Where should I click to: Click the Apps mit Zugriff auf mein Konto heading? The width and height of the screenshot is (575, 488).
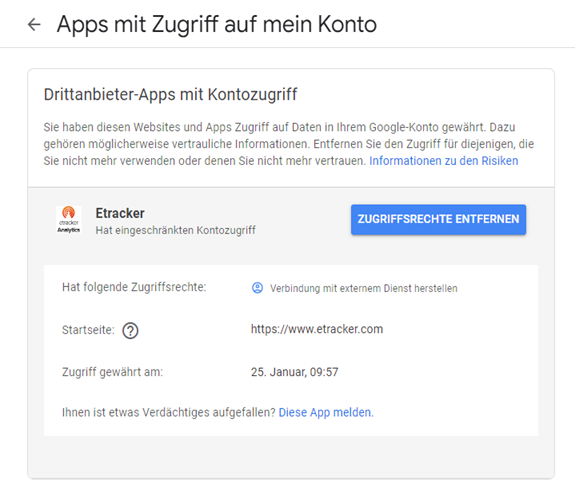[217, 25]
